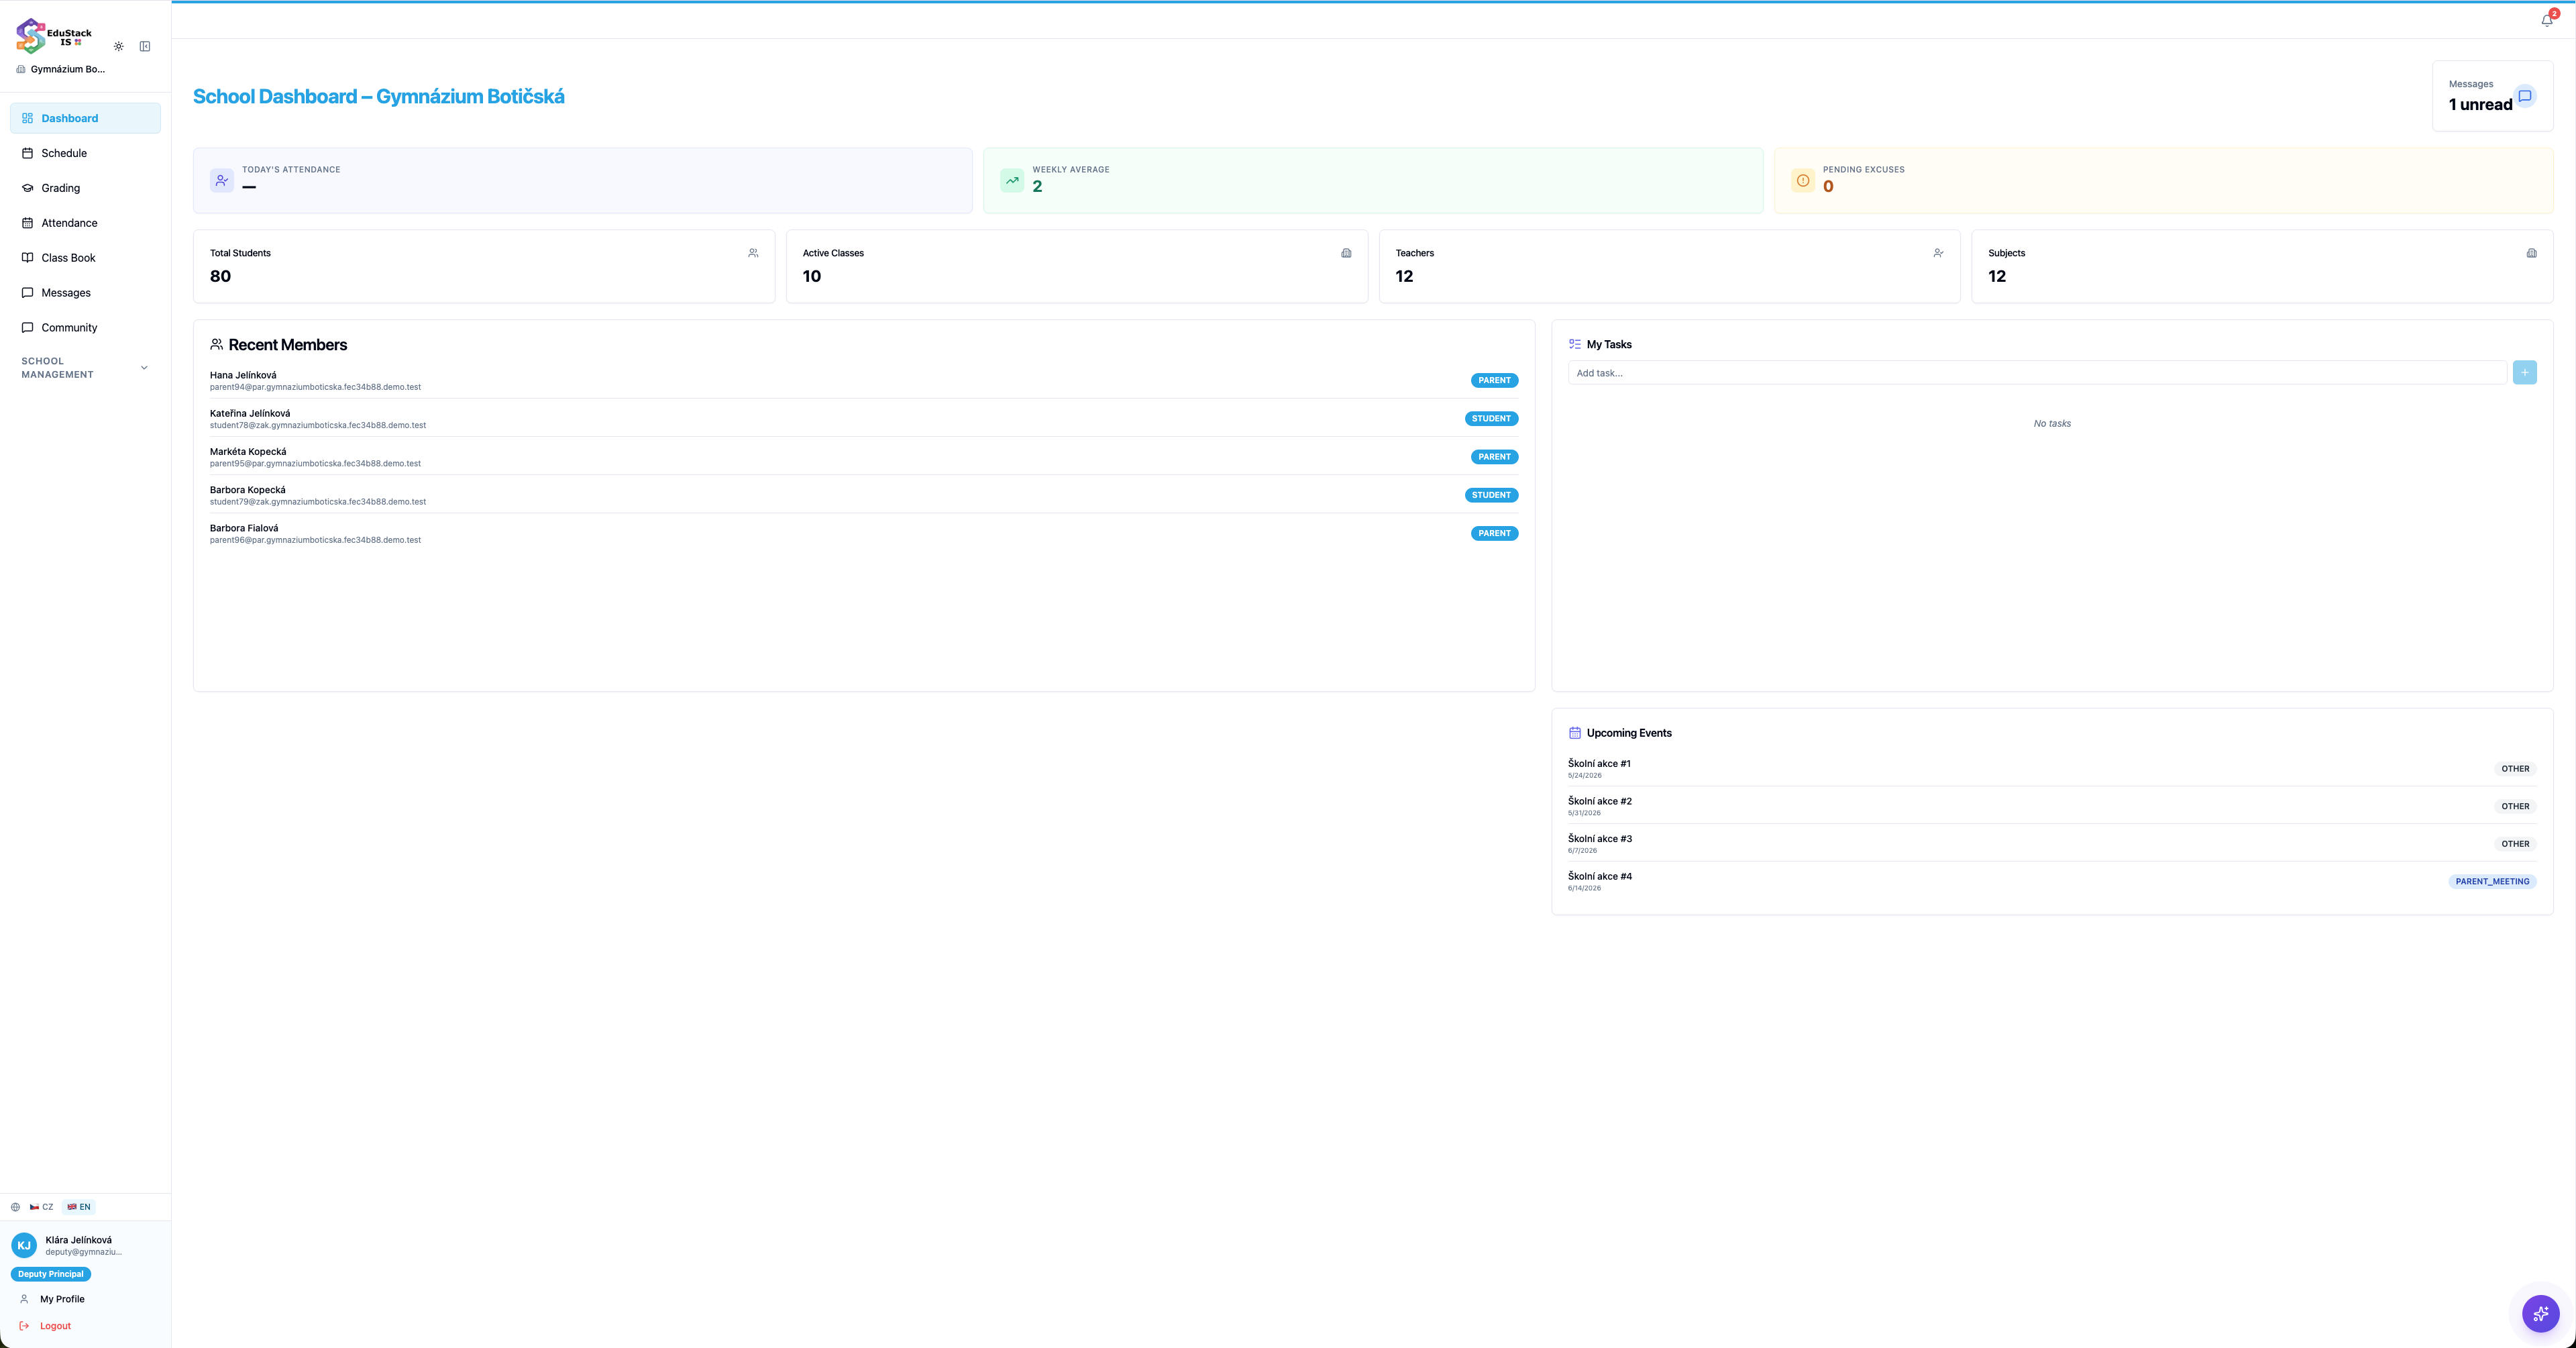
Task: Open the Teachers card
Action: (1669, 266)
